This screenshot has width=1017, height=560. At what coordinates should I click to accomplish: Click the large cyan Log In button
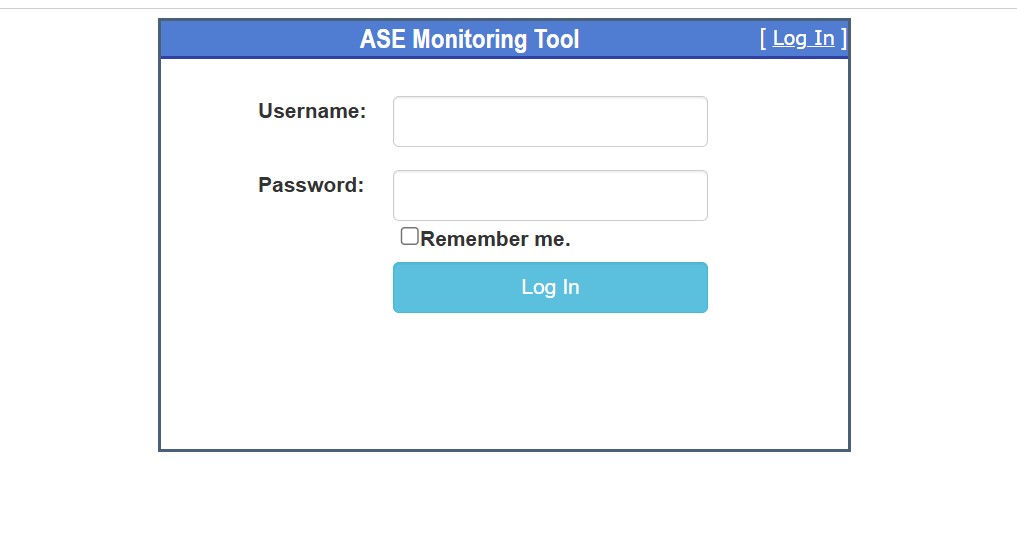[550, 287]
